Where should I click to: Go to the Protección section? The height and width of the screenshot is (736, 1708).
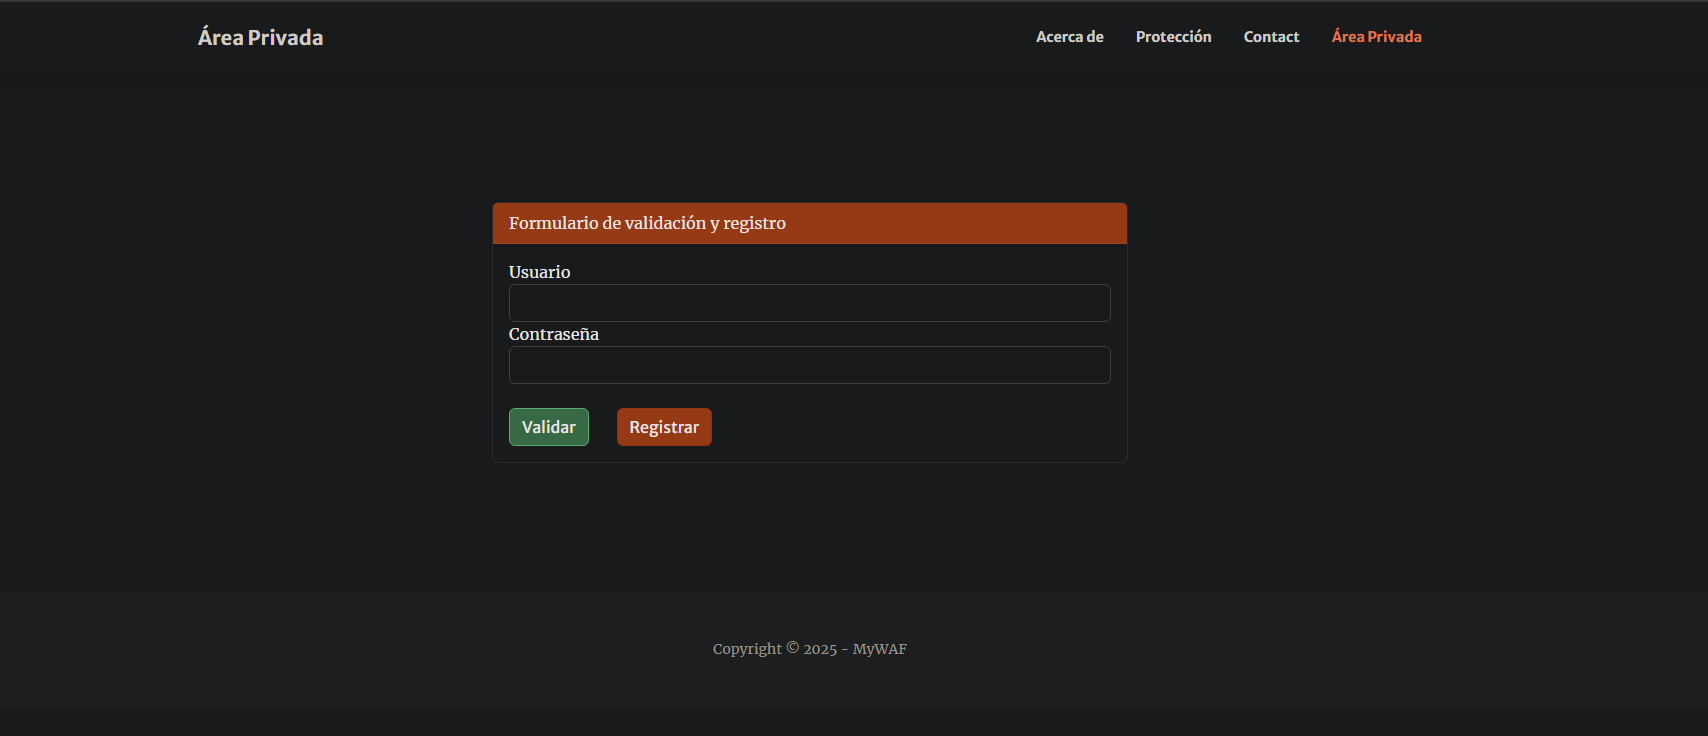tap(1173, 37)
